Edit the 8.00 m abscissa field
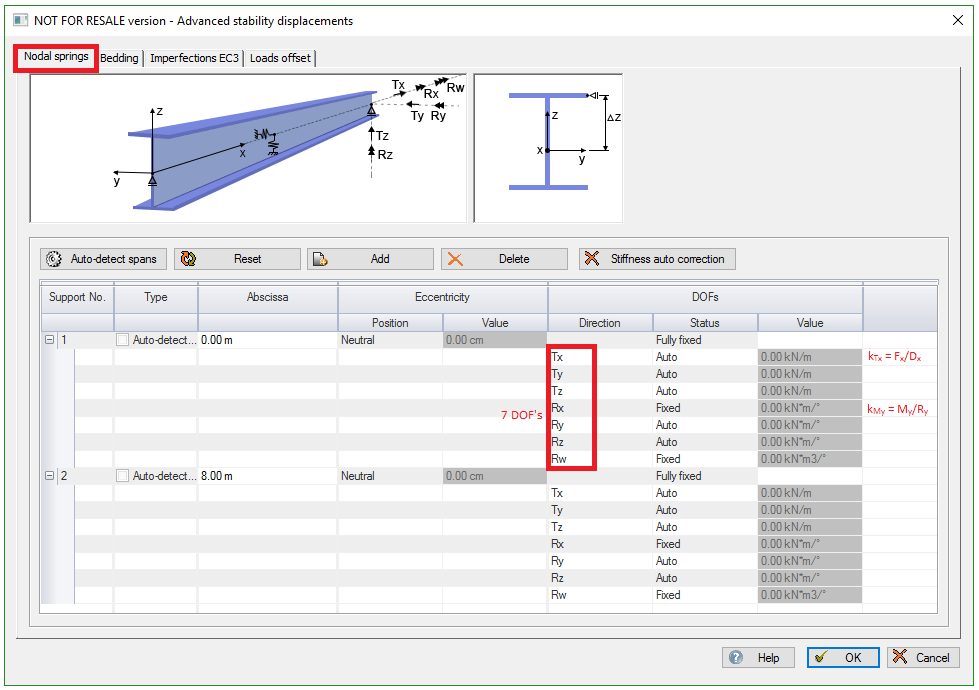The width and height of the screenshot is (979, 690). click(266, 476)
